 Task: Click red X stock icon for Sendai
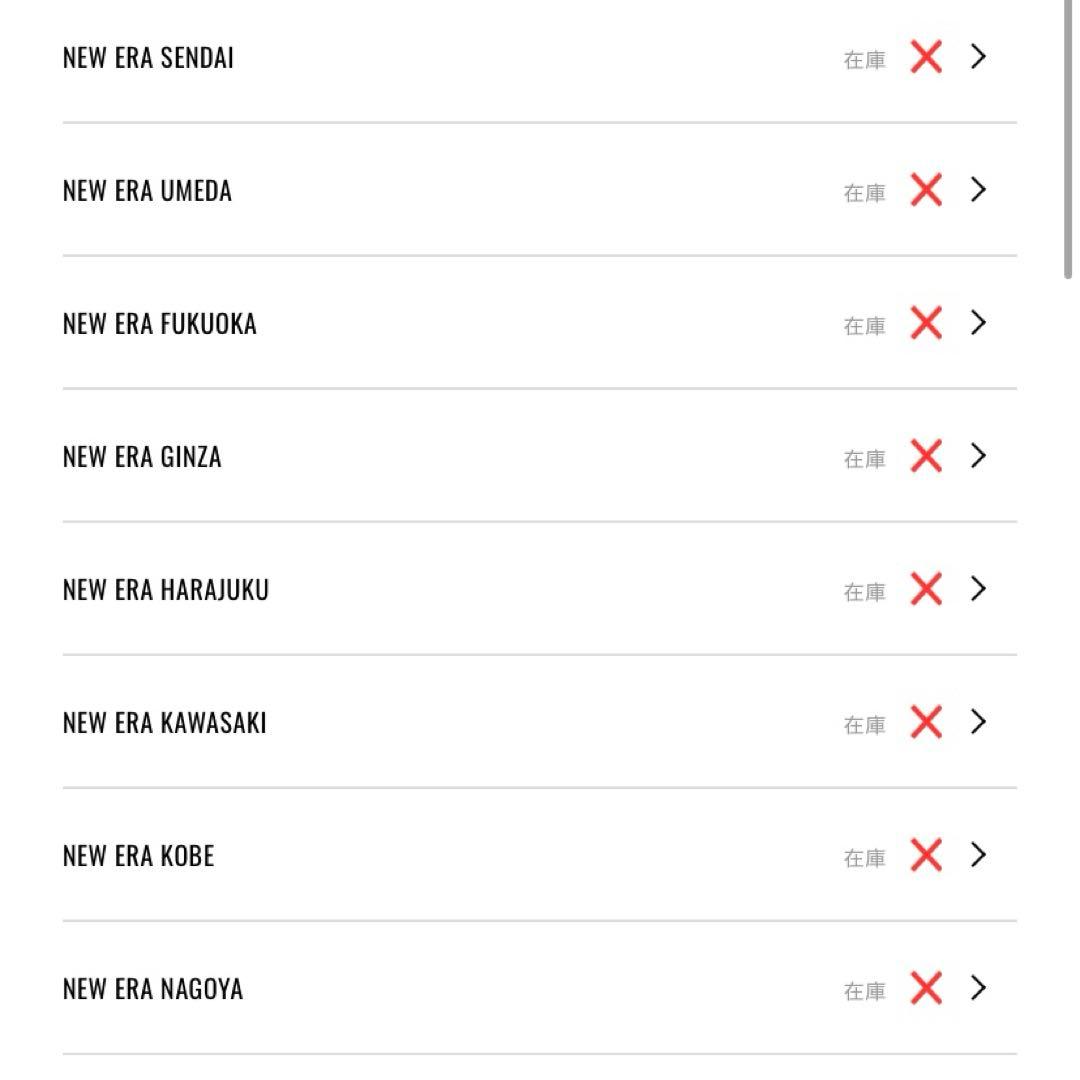(926, 57)
